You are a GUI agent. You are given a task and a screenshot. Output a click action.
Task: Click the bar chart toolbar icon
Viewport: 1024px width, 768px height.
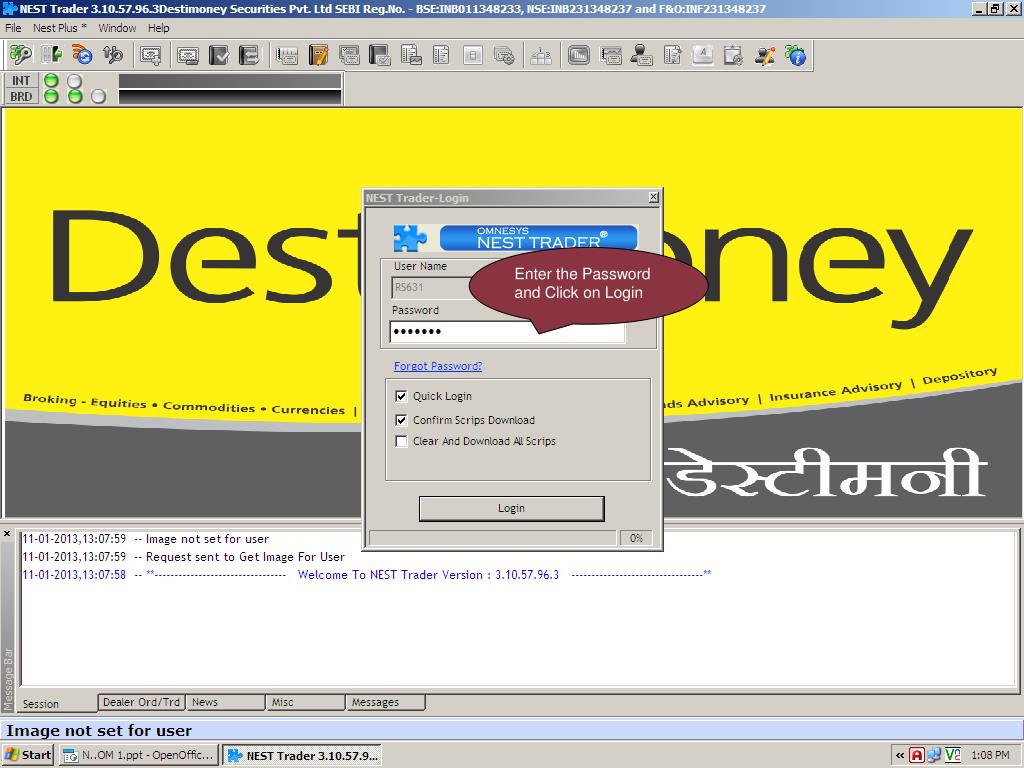click(578, 55)
